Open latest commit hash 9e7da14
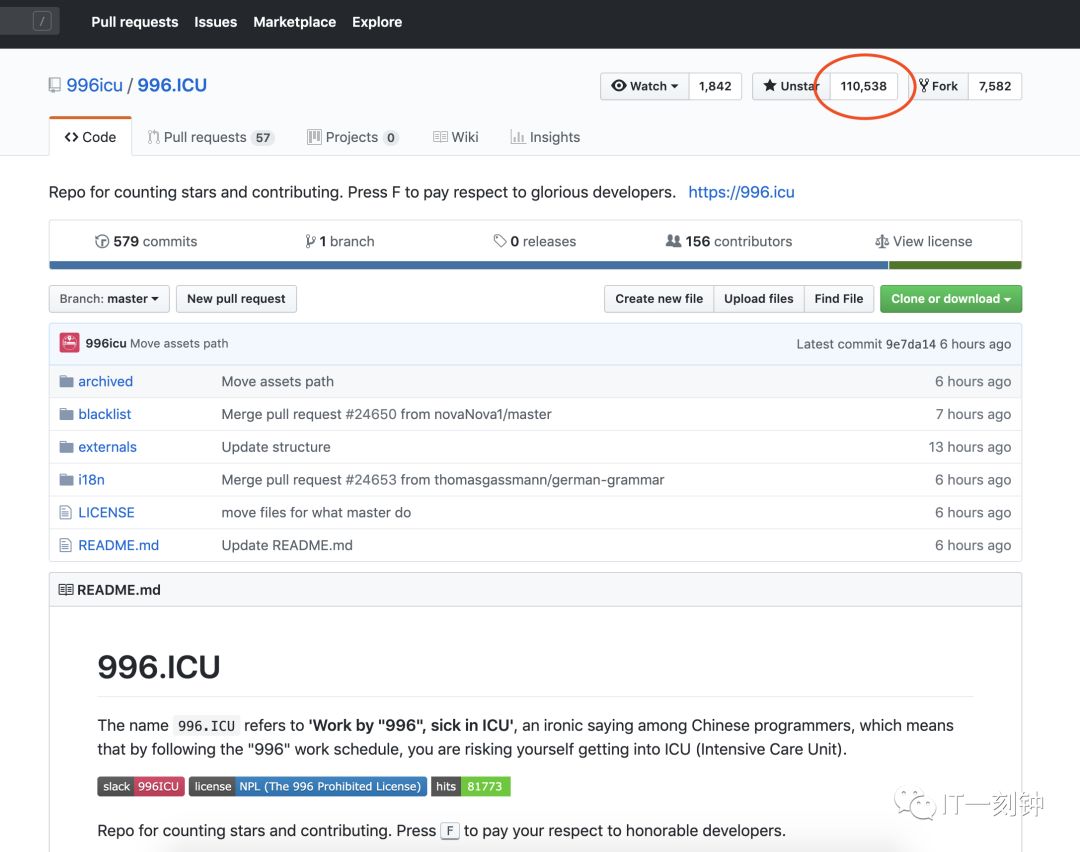1080x852 pixels. tap(911, 344)
